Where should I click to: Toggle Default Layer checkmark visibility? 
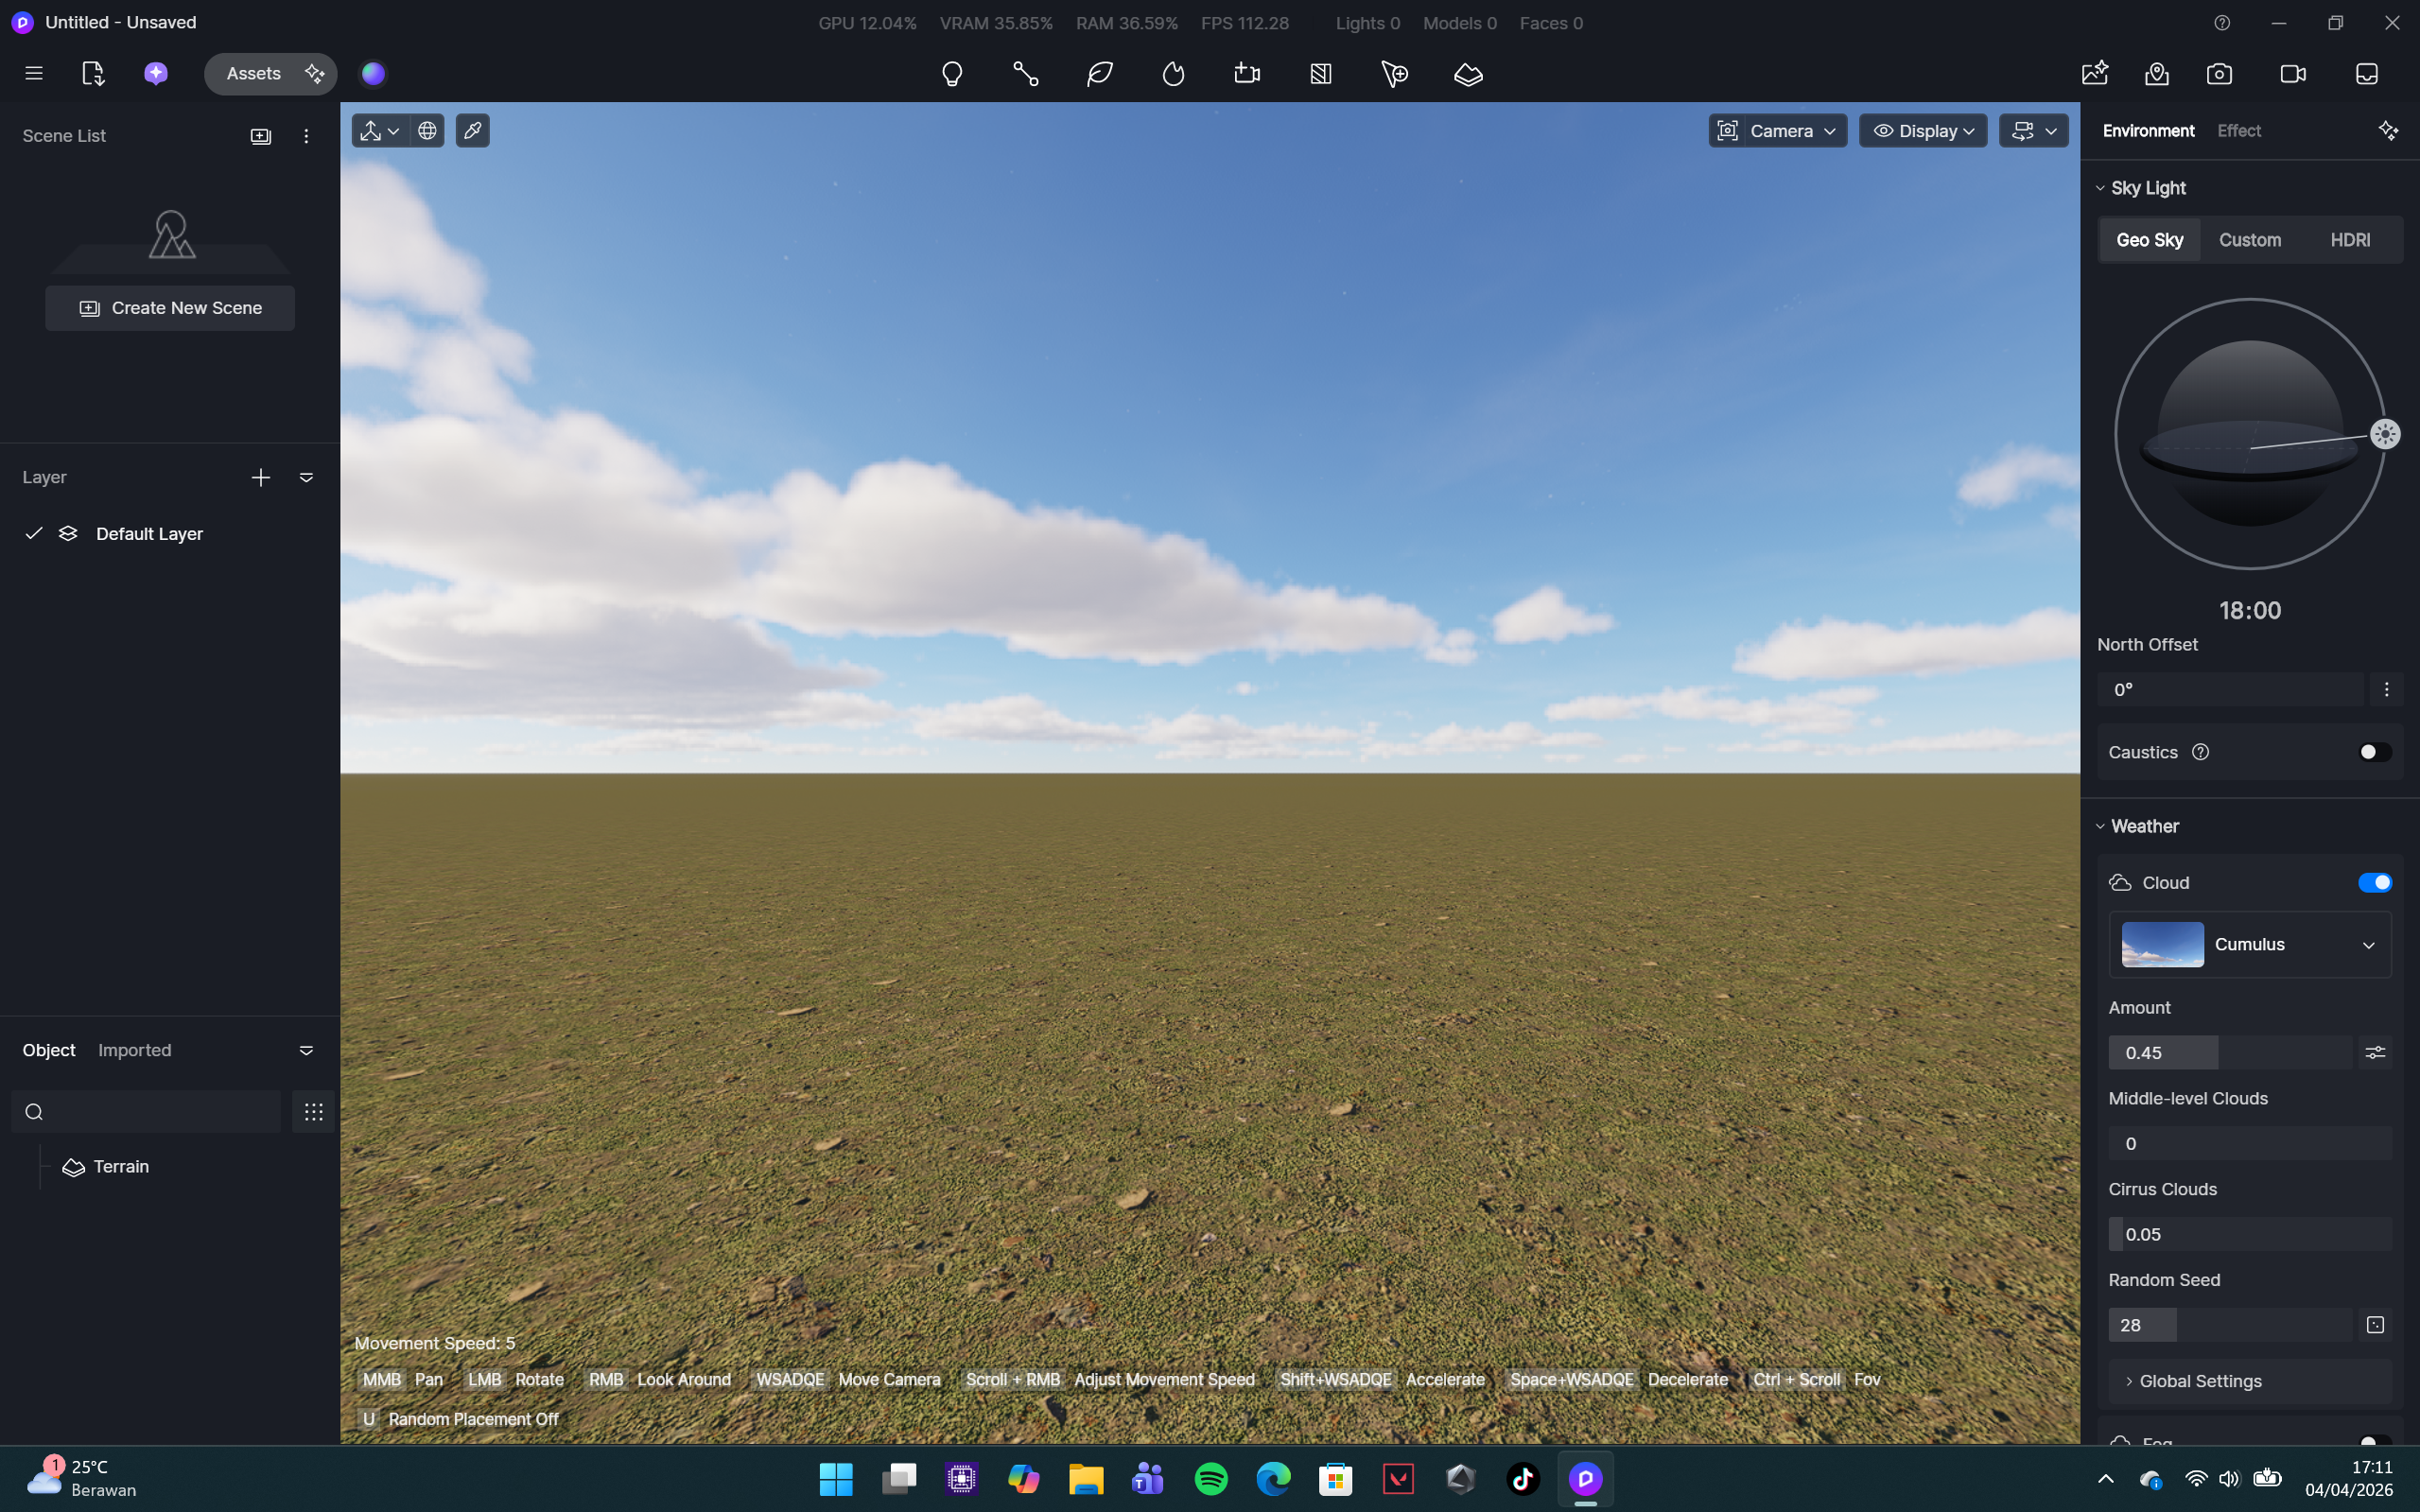pyautogui.click(x=34, y=533)
